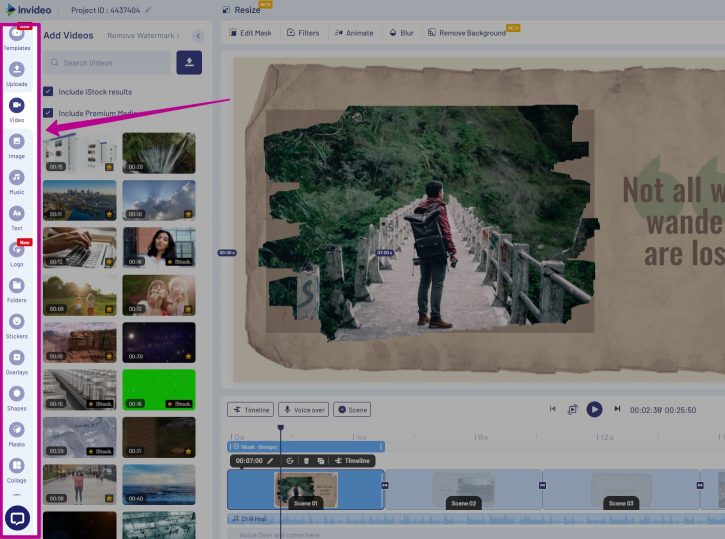Open Animate in toolbar
Viewport: 725px width, 539px height.
(x=354, y=33)
